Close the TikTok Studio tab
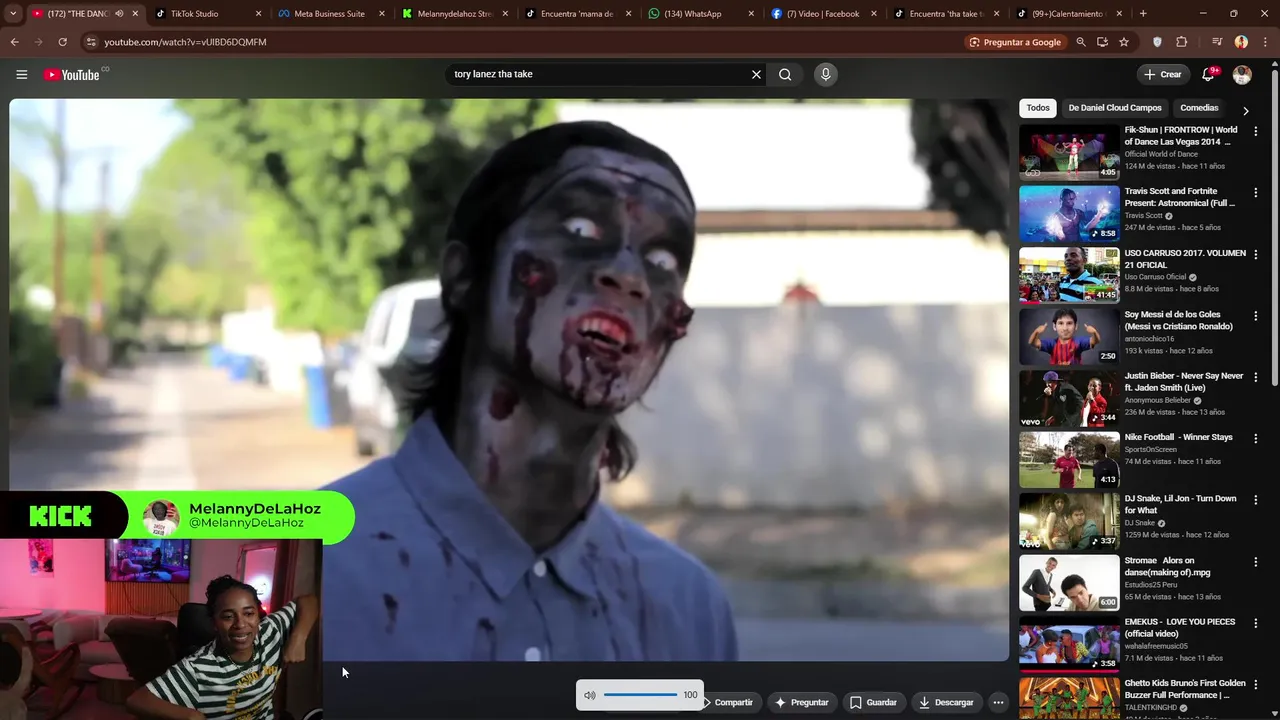The image size is (1280, 720). pyautogui.click(x=258, y=14)
